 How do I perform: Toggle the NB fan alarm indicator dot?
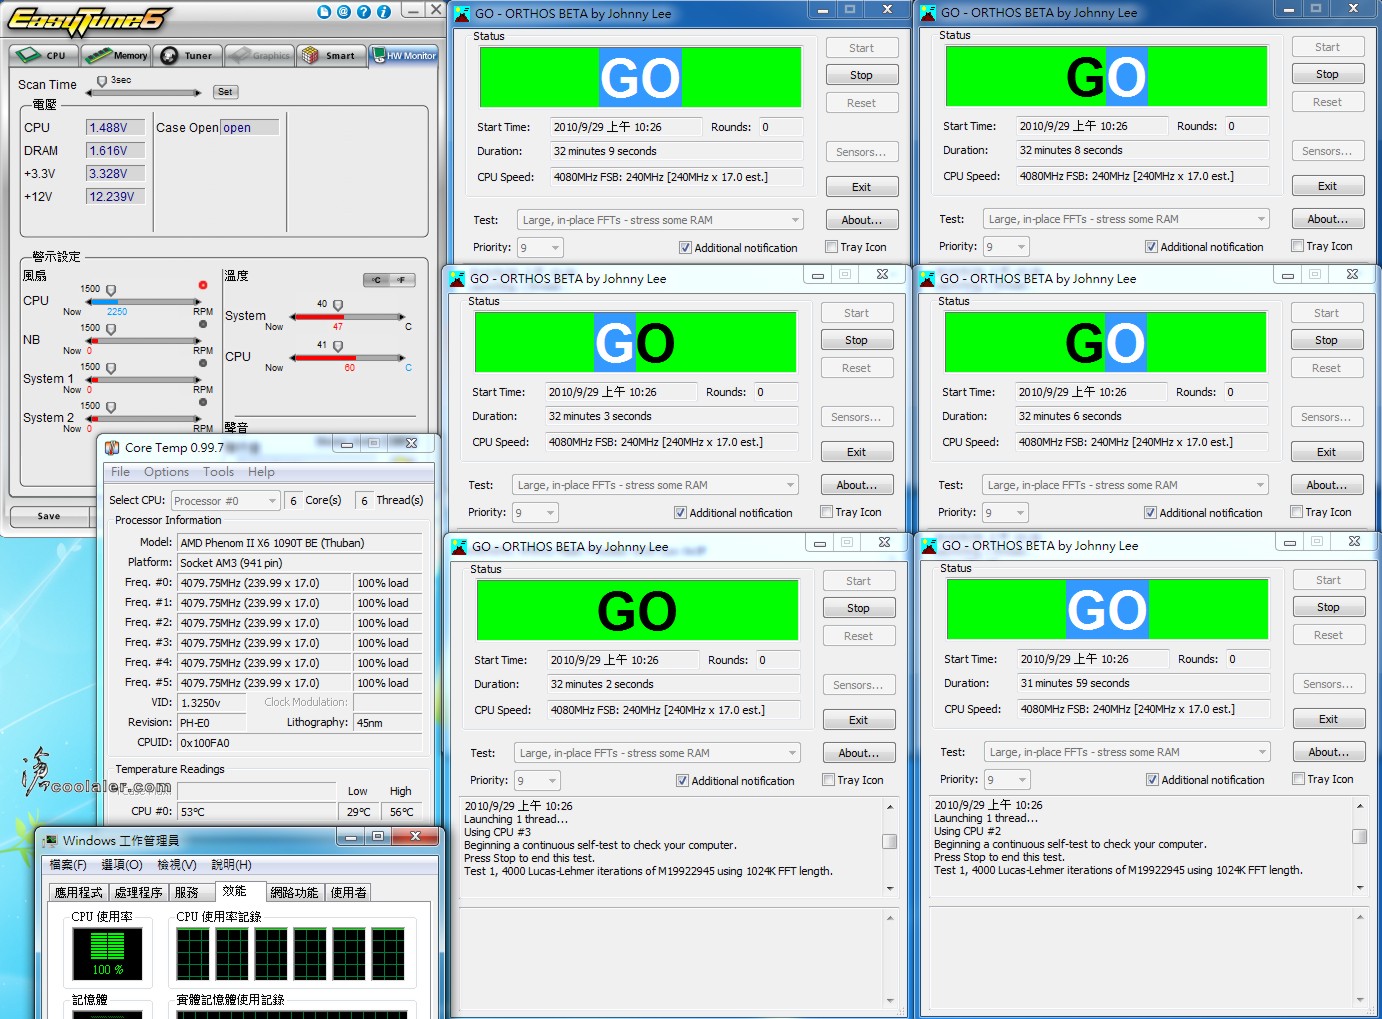point(203,324)
